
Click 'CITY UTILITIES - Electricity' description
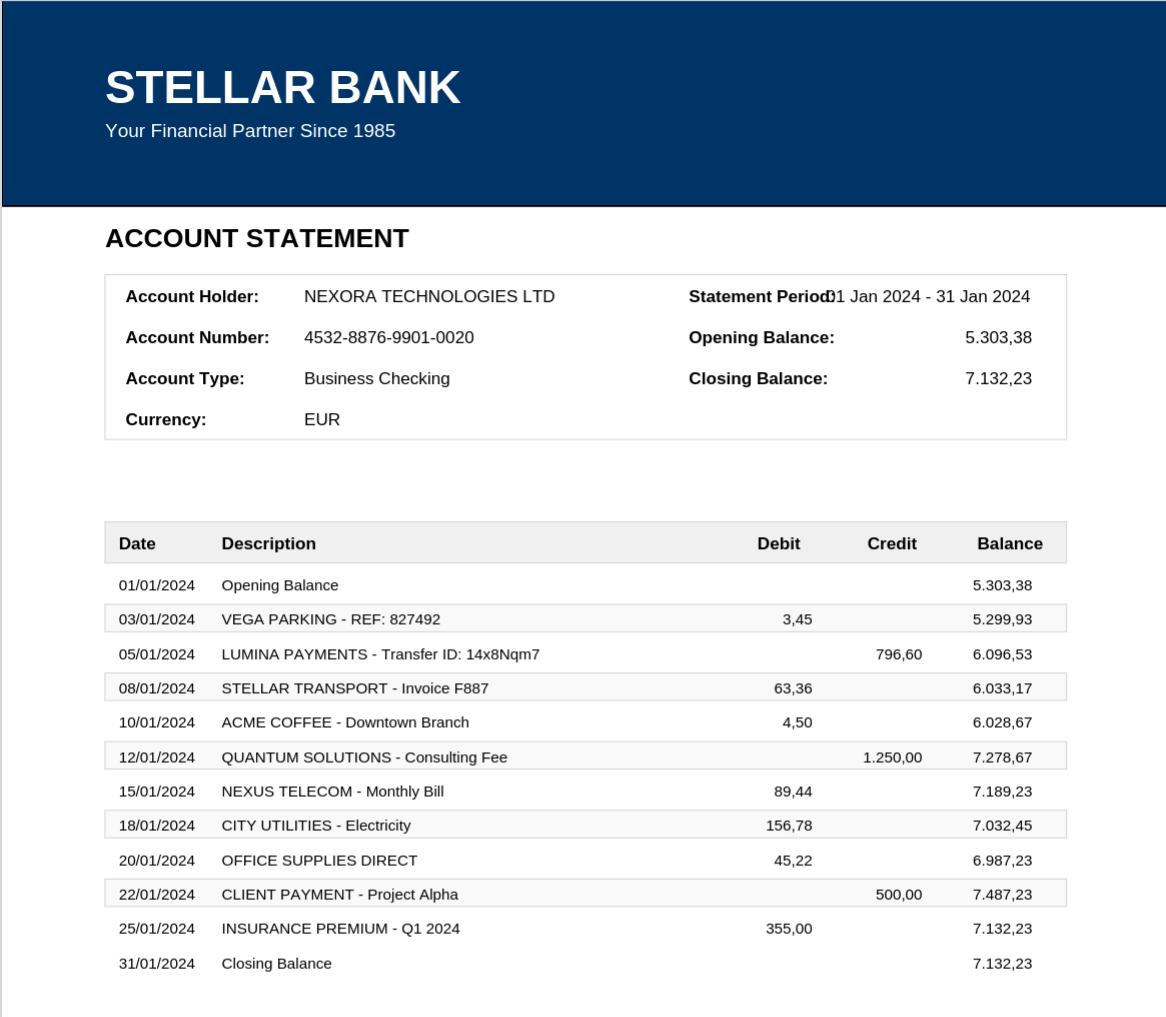tap(316, 826)
